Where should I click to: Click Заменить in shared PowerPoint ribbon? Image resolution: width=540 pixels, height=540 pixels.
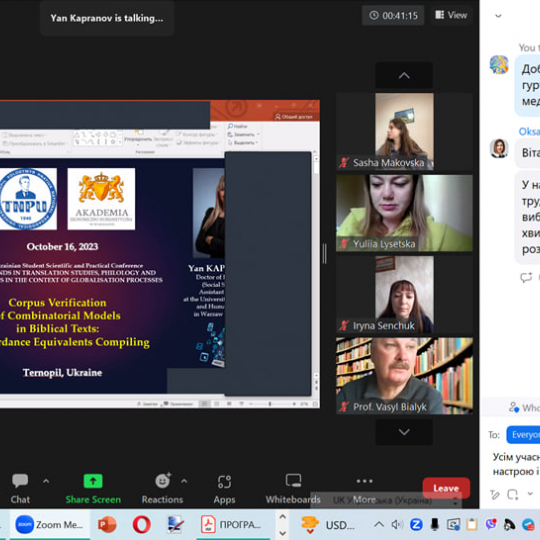coord(242,134)
